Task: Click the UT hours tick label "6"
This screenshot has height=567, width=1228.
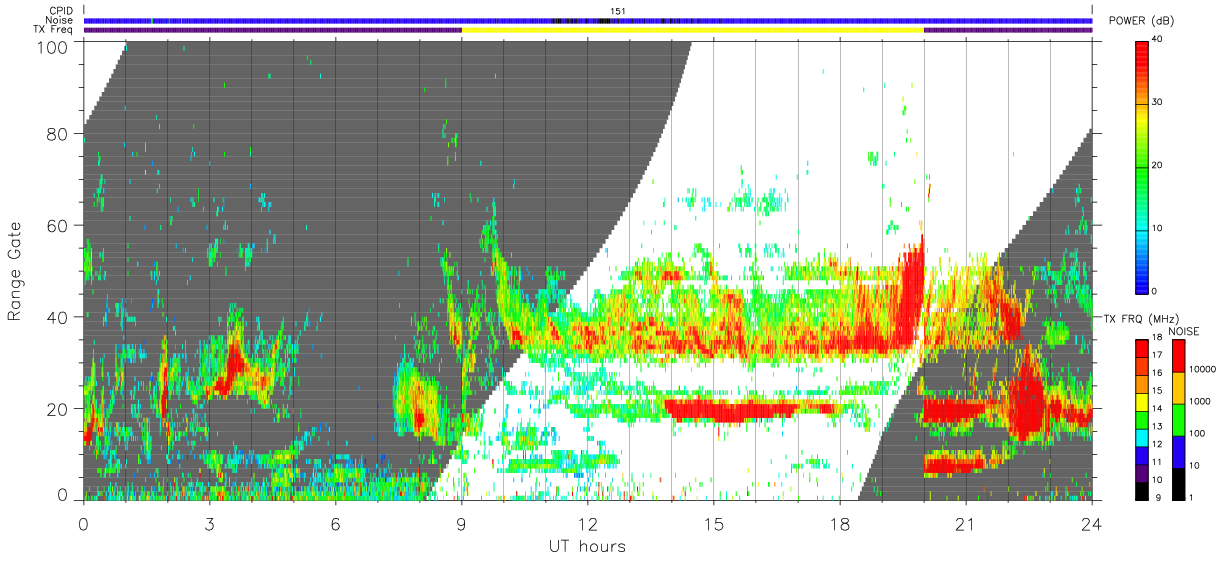Action: pyautogui.click(x=336, y=524)
